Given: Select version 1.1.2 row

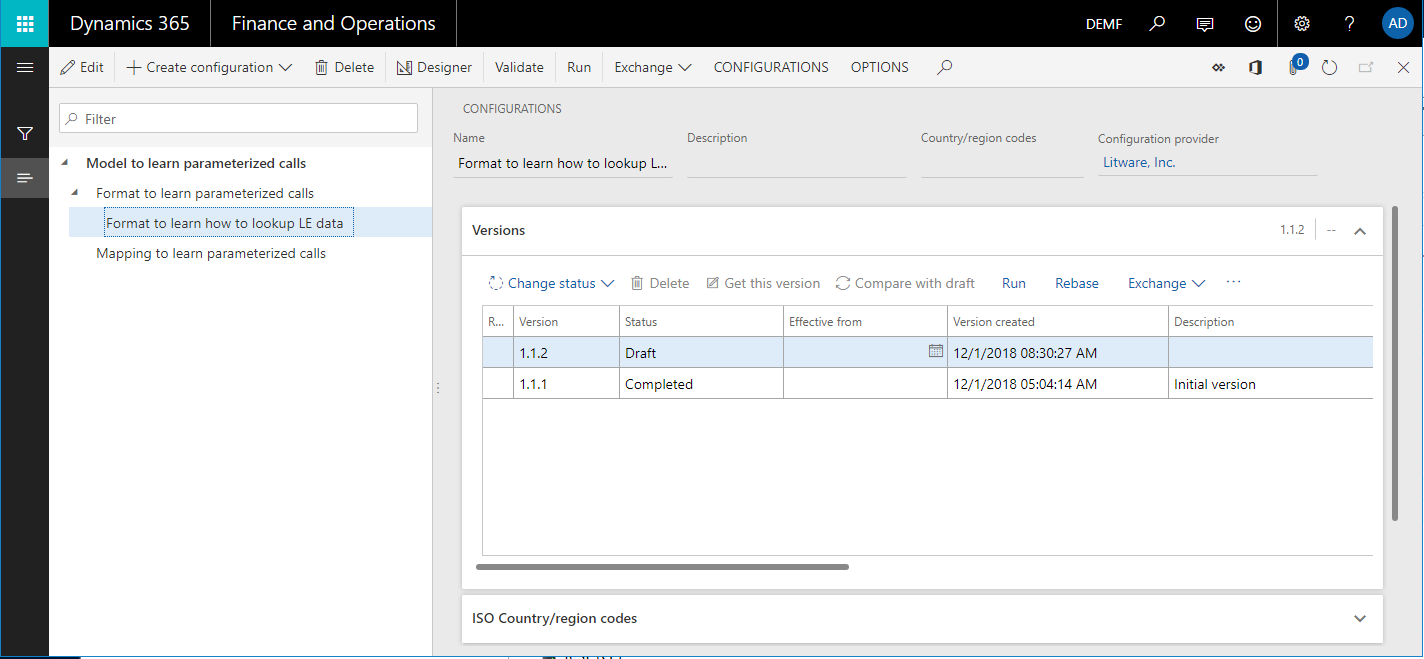Looking at the screenshot, I should click(927, 352).
